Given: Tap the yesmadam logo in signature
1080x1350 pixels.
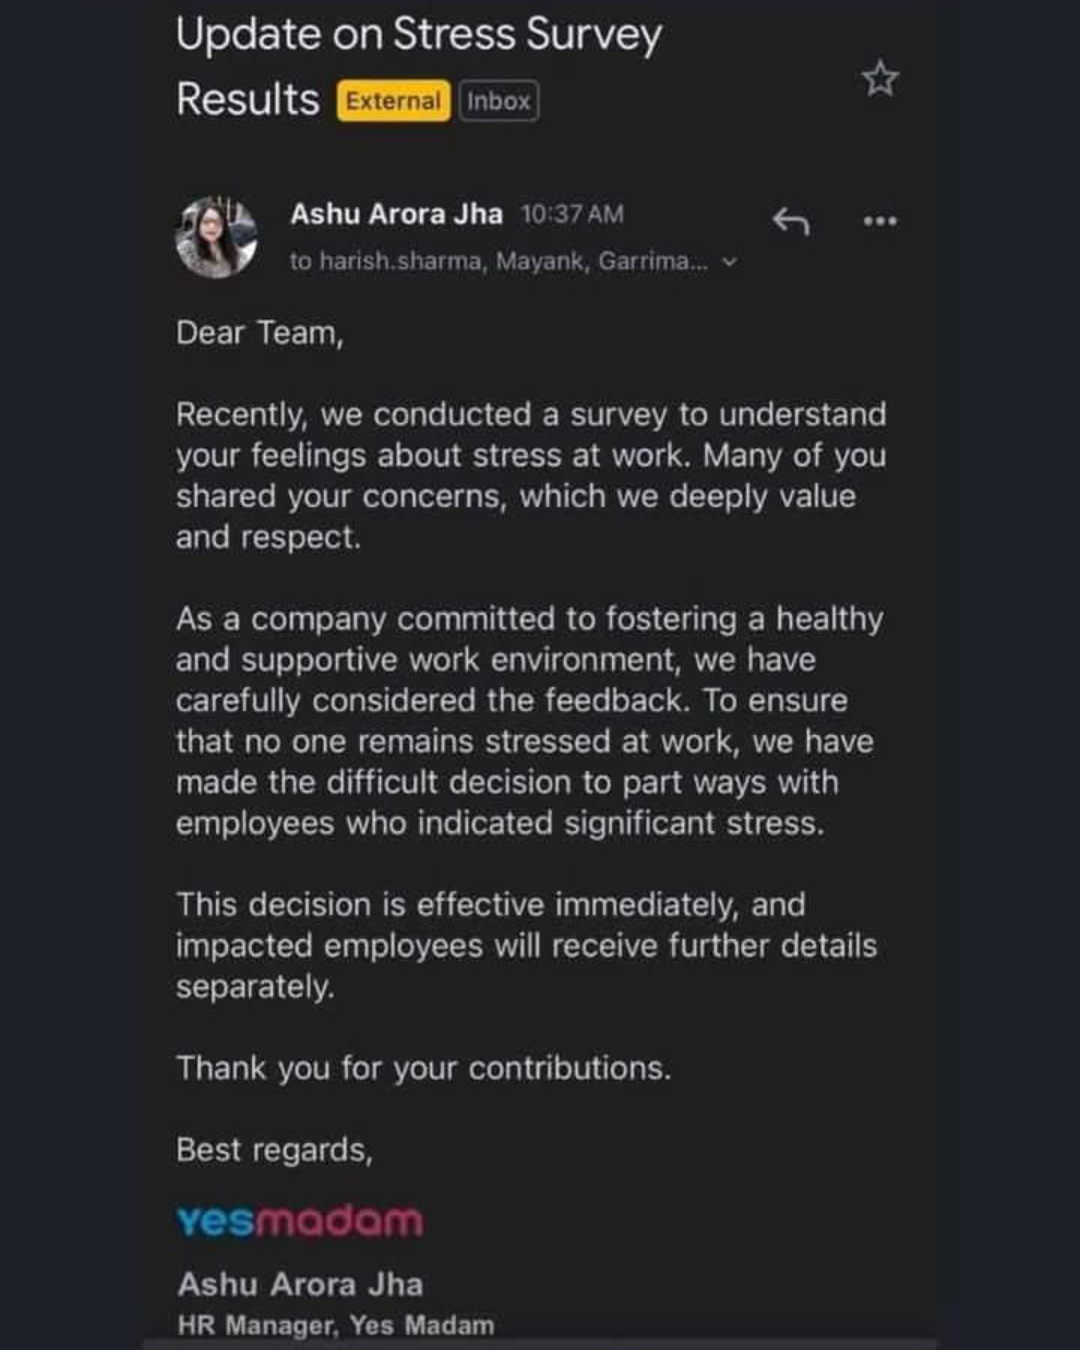Looking at the screenshot, I should tap(300, 1221).
